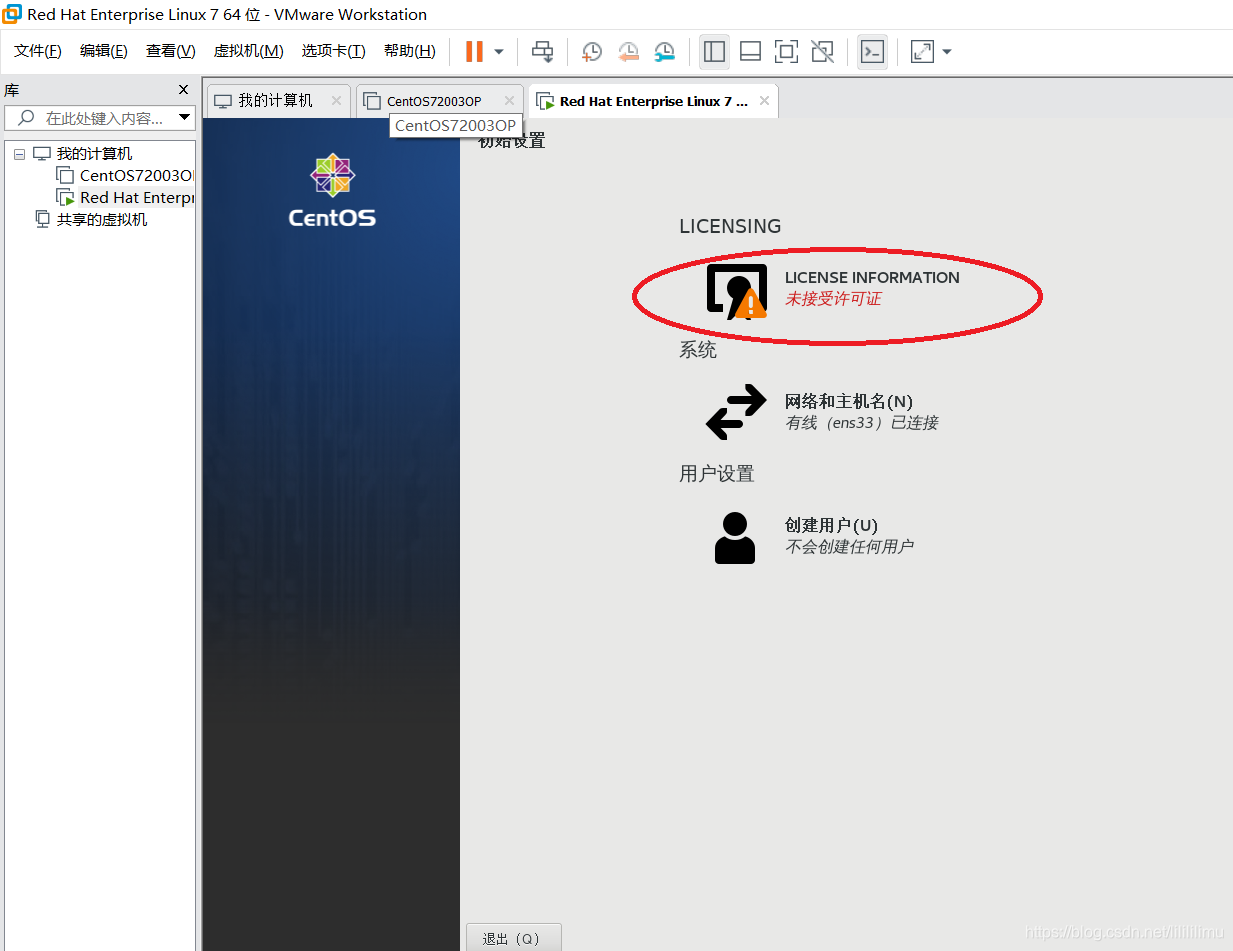
Task: Close the Red Hat Enterprise Linux 7 tab
Action: click(x=764, y=101)
